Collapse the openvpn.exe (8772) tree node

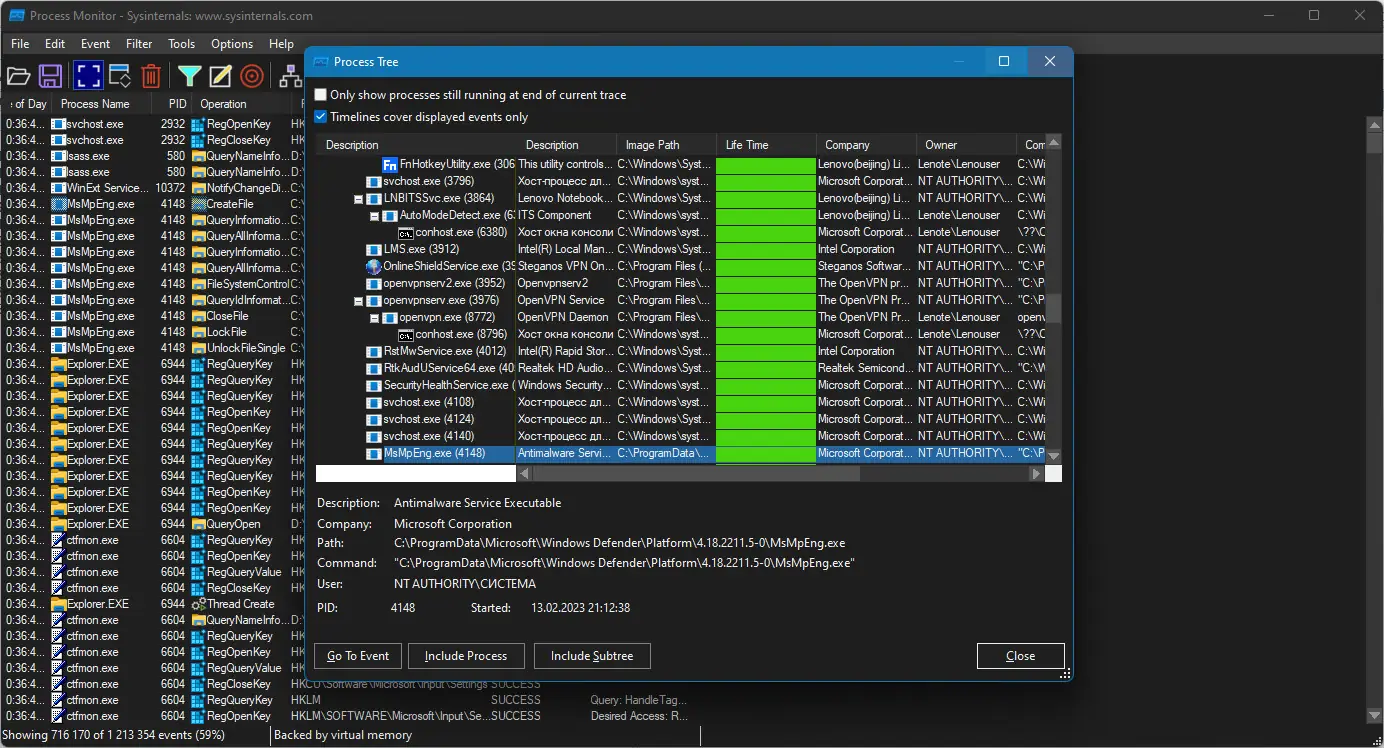point(374,317)
